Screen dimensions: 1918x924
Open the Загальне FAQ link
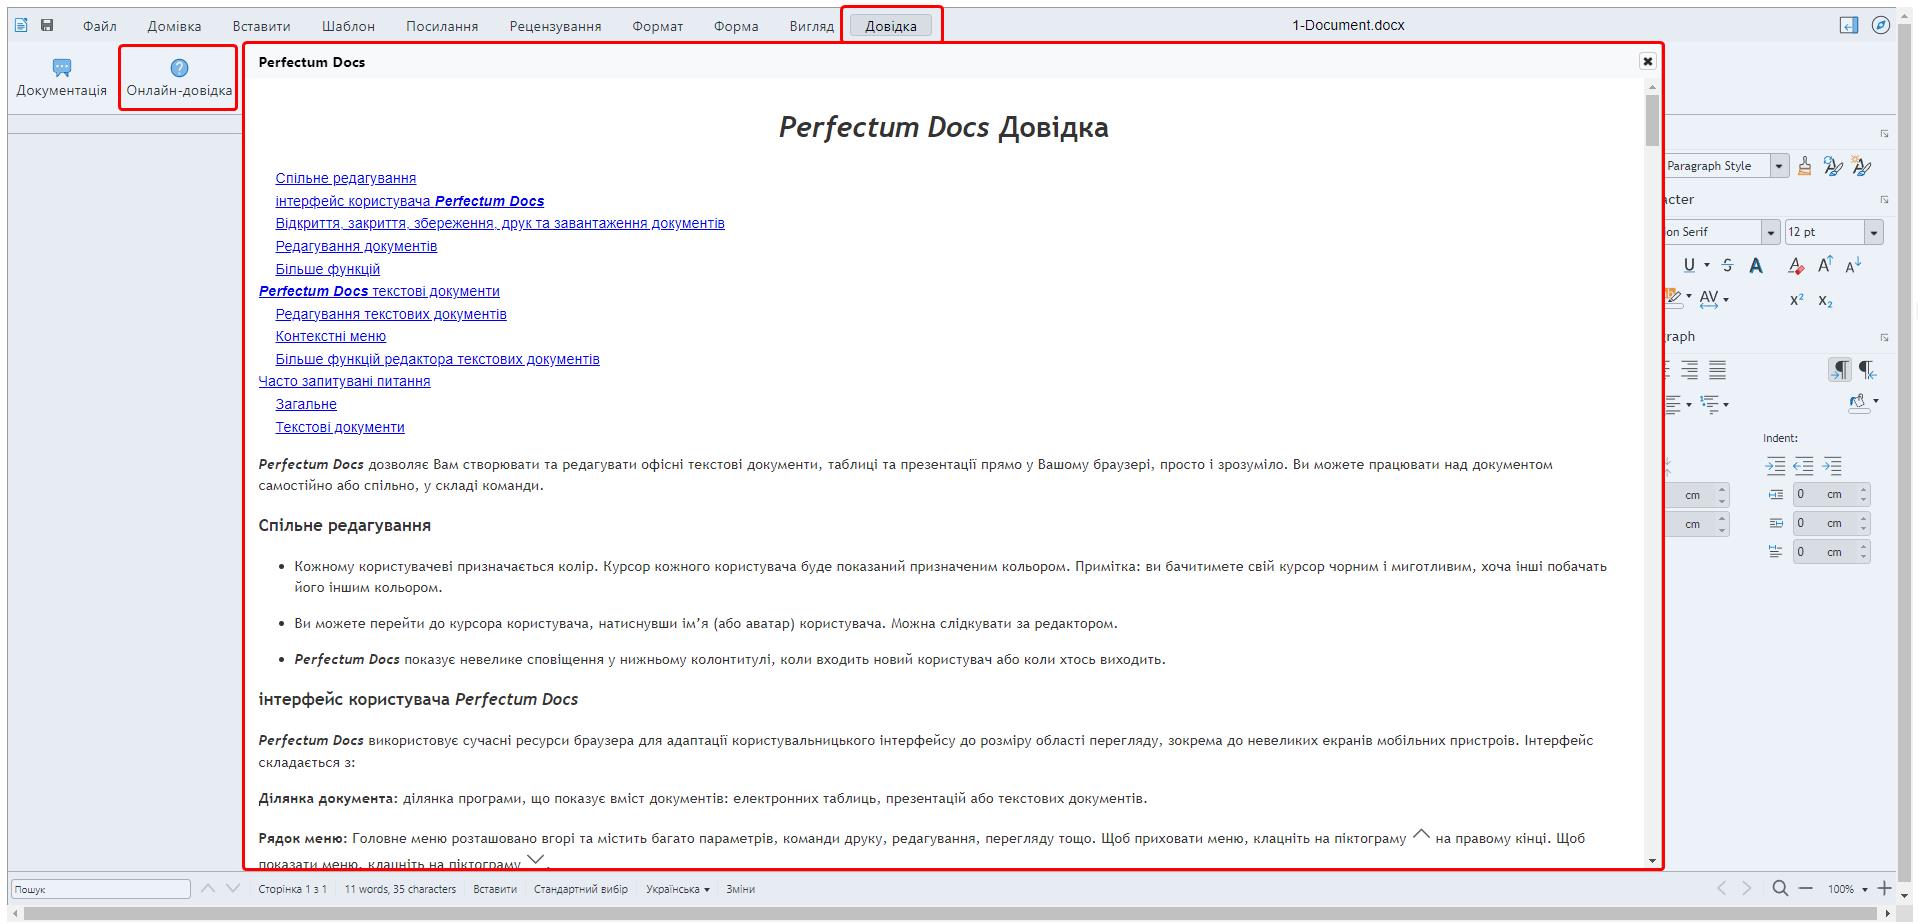tap(306, 404)
